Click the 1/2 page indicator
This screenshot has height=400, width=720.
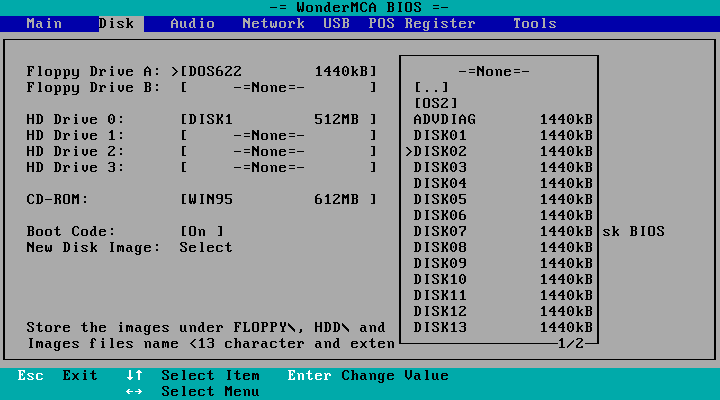click(x=570, y=343)
